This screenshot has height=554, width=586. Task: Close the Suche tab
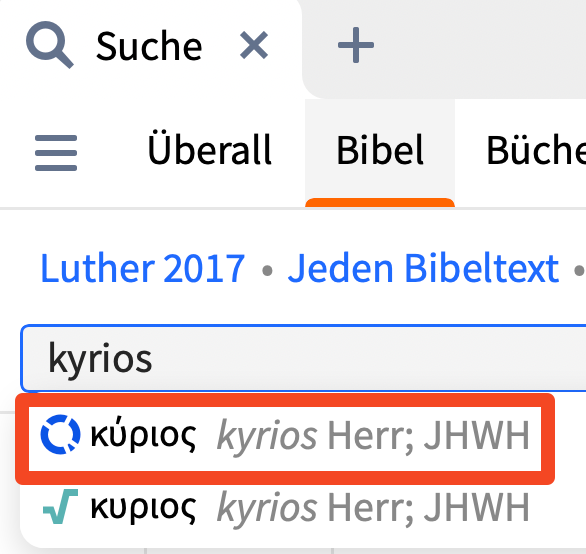click(254, 45)
